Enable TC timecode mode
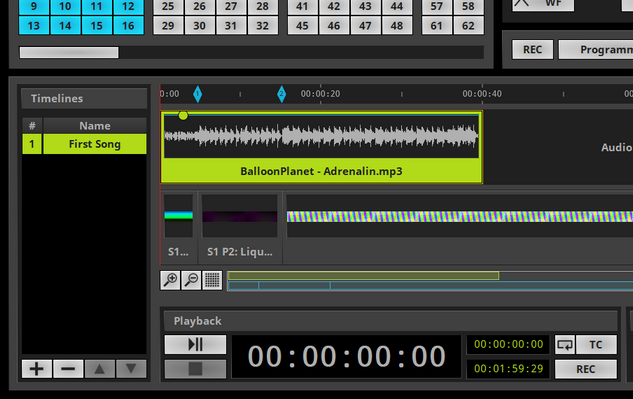Screen dimensions: 633x399 (x=596, y=344)
